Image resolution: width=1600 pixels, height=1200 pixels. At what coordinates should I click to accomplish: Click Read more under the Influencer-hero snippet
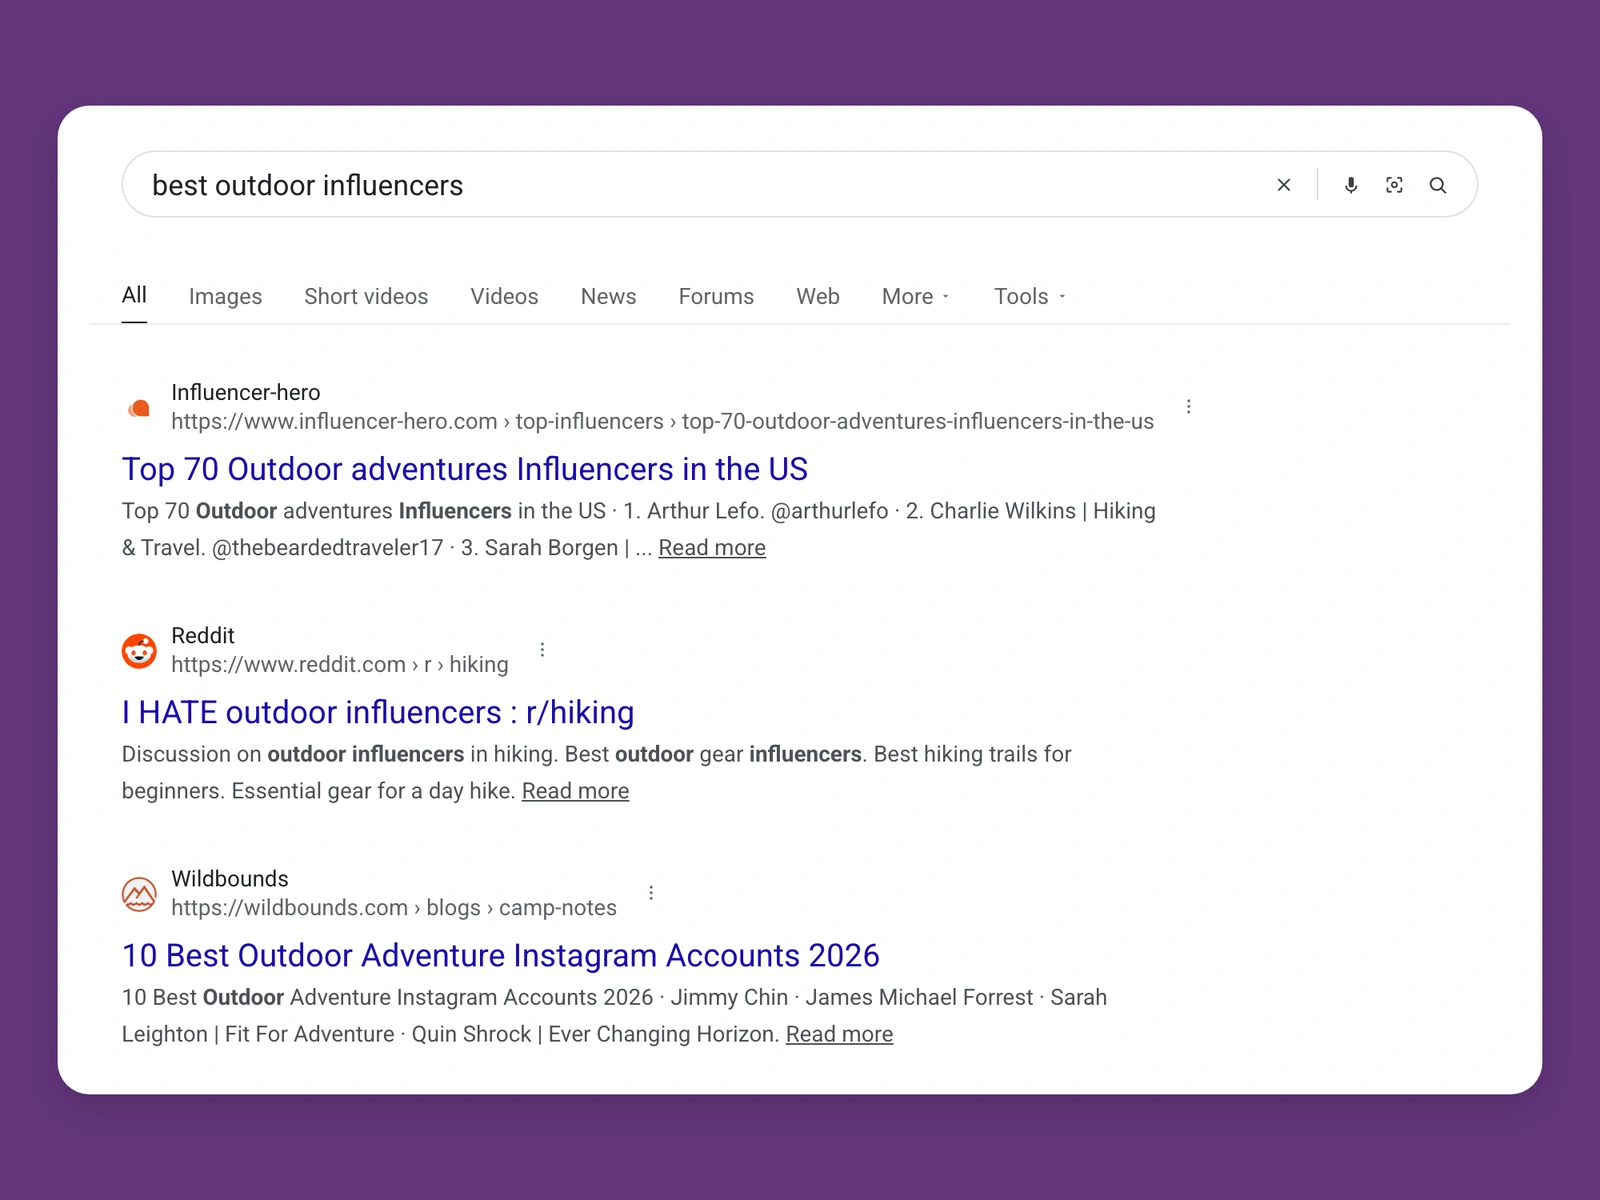click(712, 548)
